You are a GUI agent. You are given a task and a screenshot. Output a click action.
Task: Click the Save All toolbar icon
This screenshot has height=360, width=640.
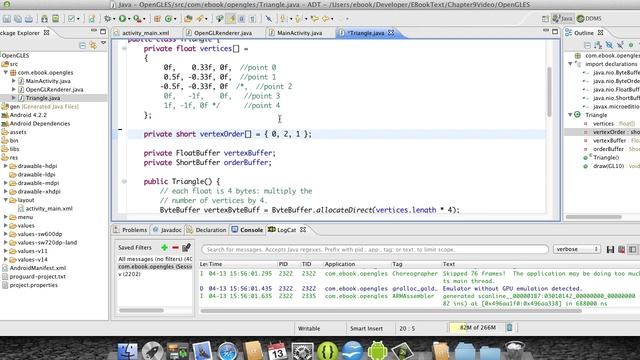(18, 19)
